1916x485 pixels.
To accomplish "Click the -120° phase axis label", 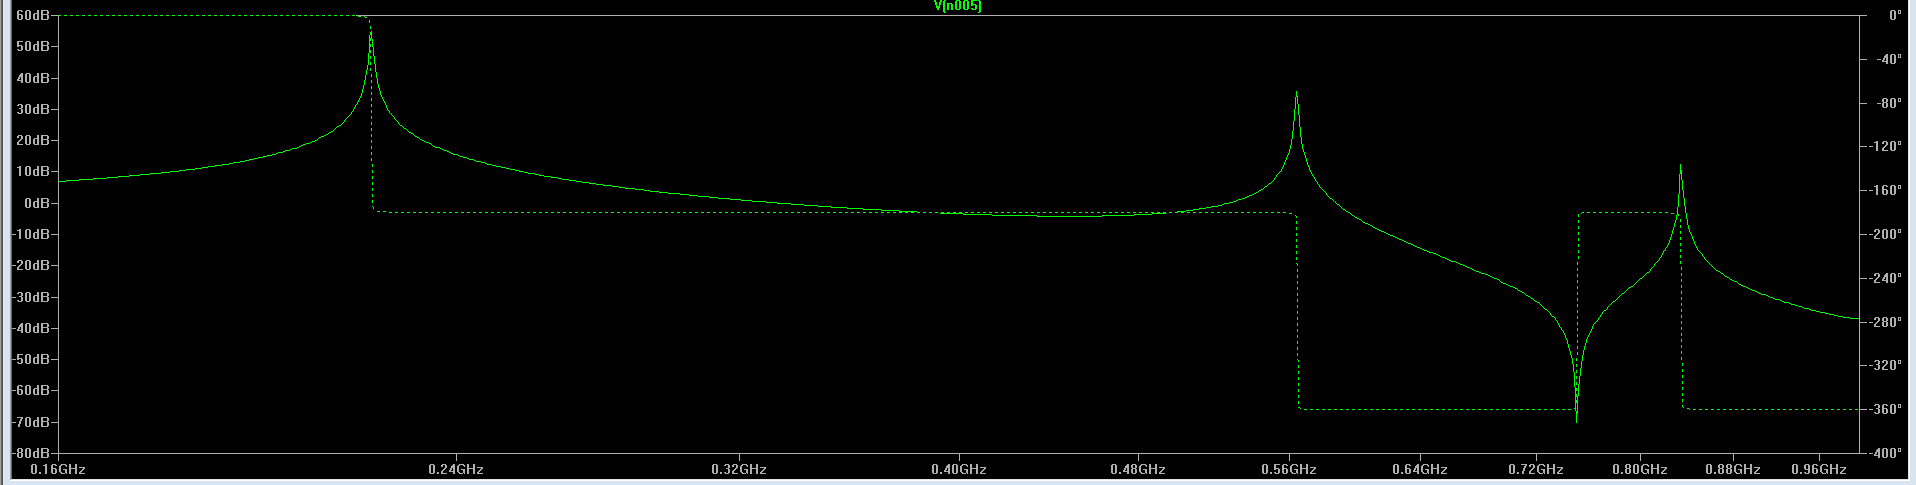I will coord(1885,147).
